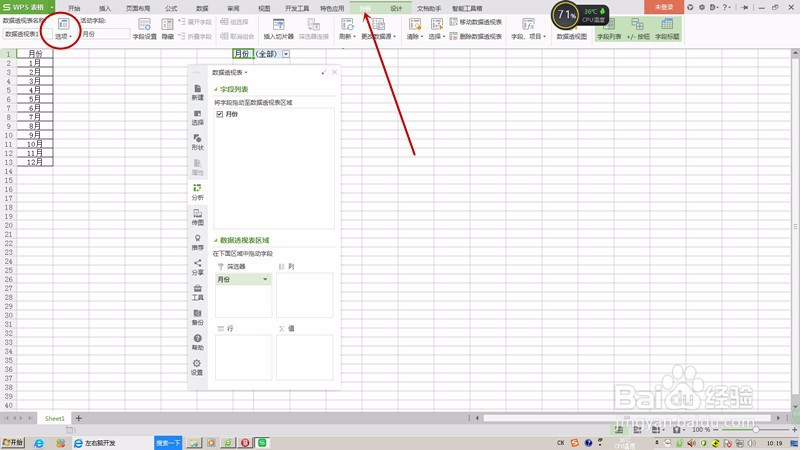Open the WPS 表格 application menu
800x450 pixels.
tap(27, 7)
